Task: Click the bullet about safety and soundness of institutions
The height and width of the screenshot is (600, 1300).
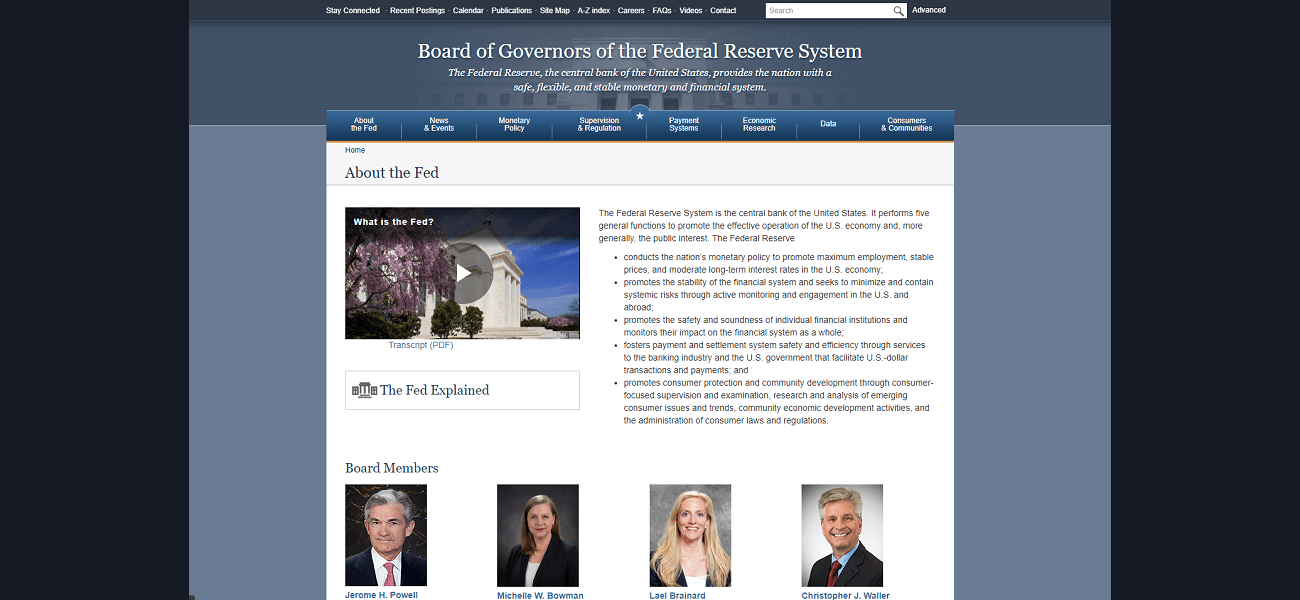Action: pos(766,326)
